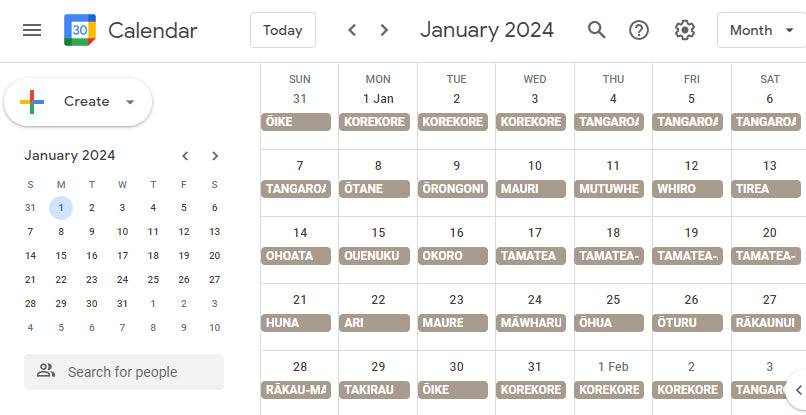Open the WHIRO event on January 12
806x415 pixels.
tap(691, 189)
